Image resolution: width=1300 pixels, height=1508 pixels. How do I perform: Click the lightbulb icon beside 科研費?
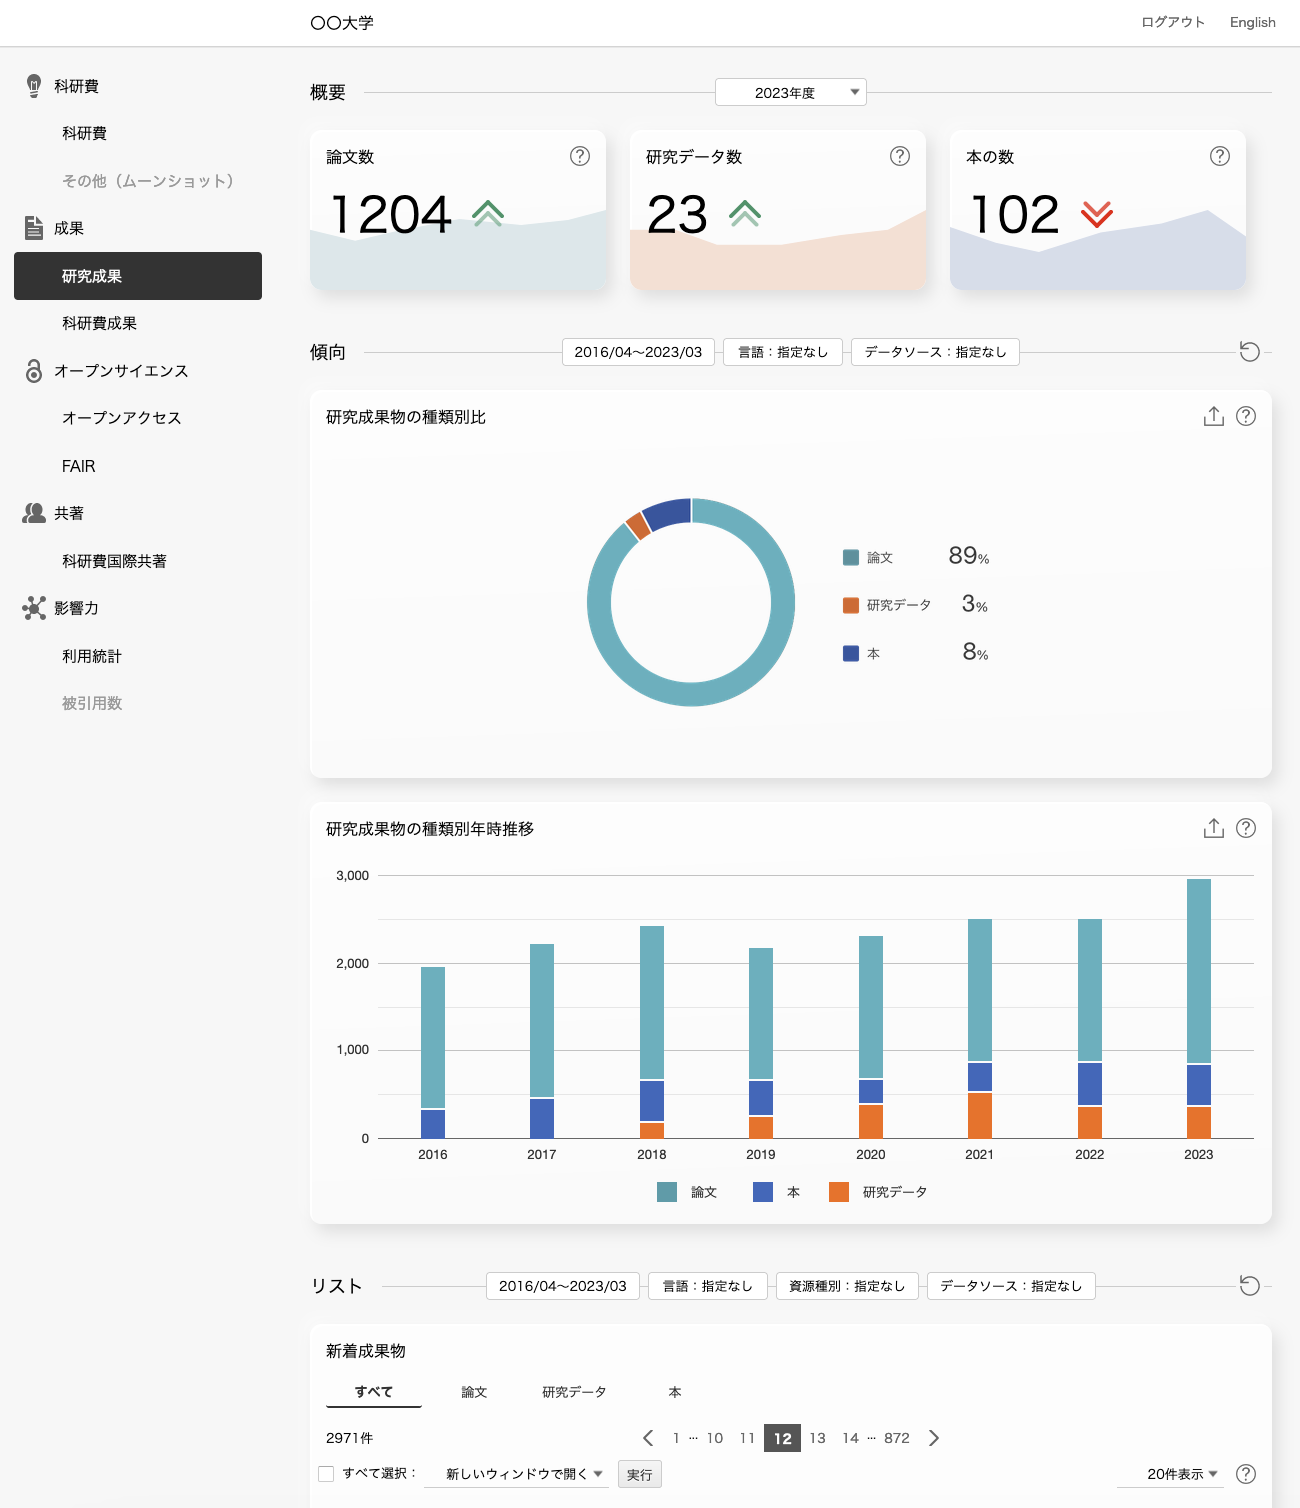click(34, 85)
